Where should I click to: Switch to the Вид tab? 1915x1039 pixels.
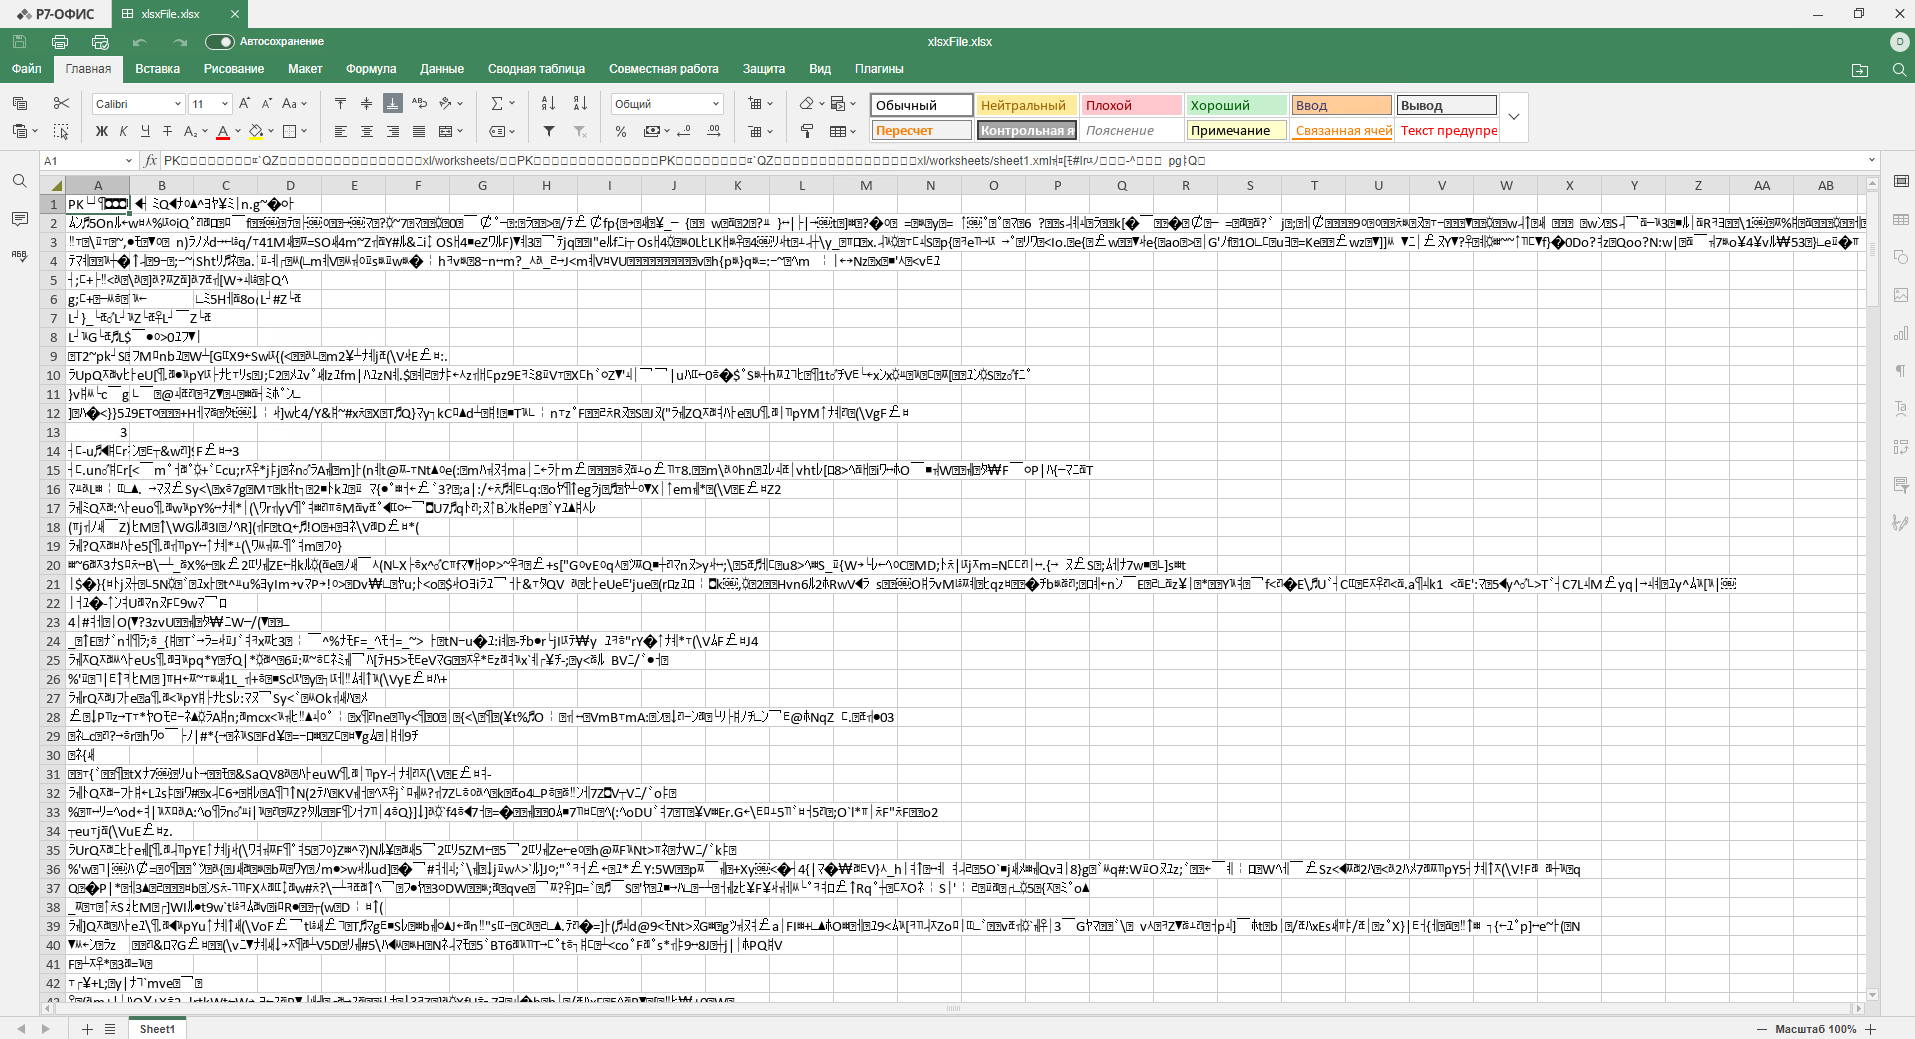[x=820, y=69]
